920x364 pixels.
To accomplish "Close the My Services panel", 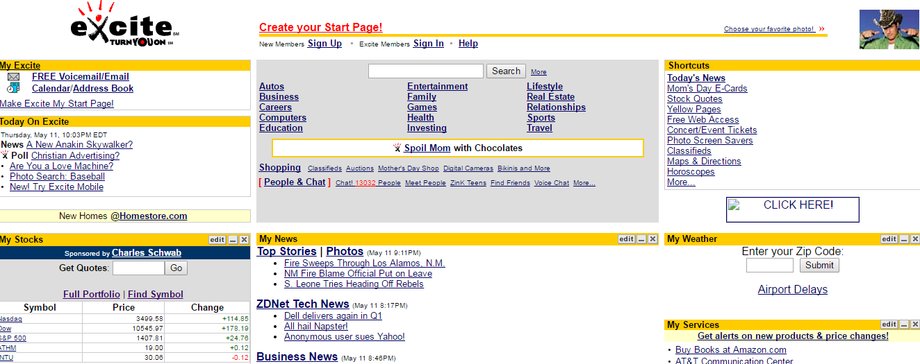I will pyautogui.click(x=915, y=325).
